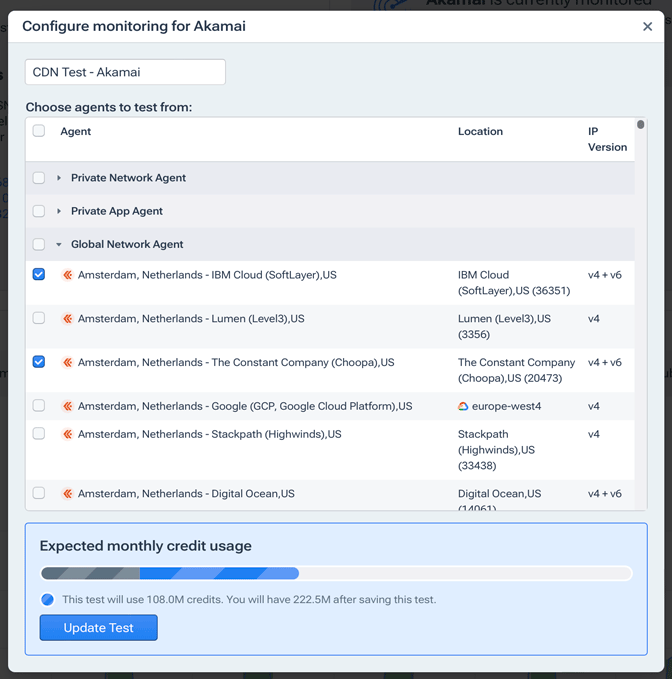Screen dimensions: 672x679
Task: Click the test name field "CDN Test - Akamai"
Action: (x=125, y=72)
